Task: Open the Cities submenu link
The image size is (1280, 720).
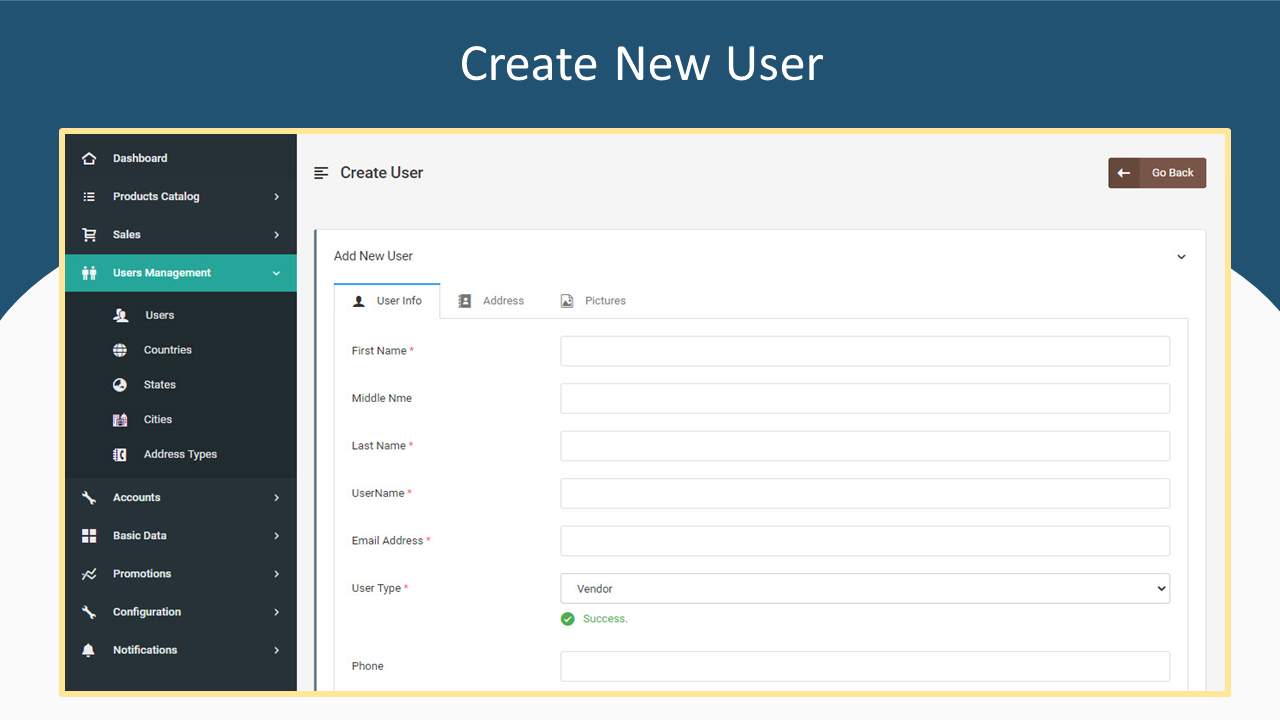Action: coord(181,420)
